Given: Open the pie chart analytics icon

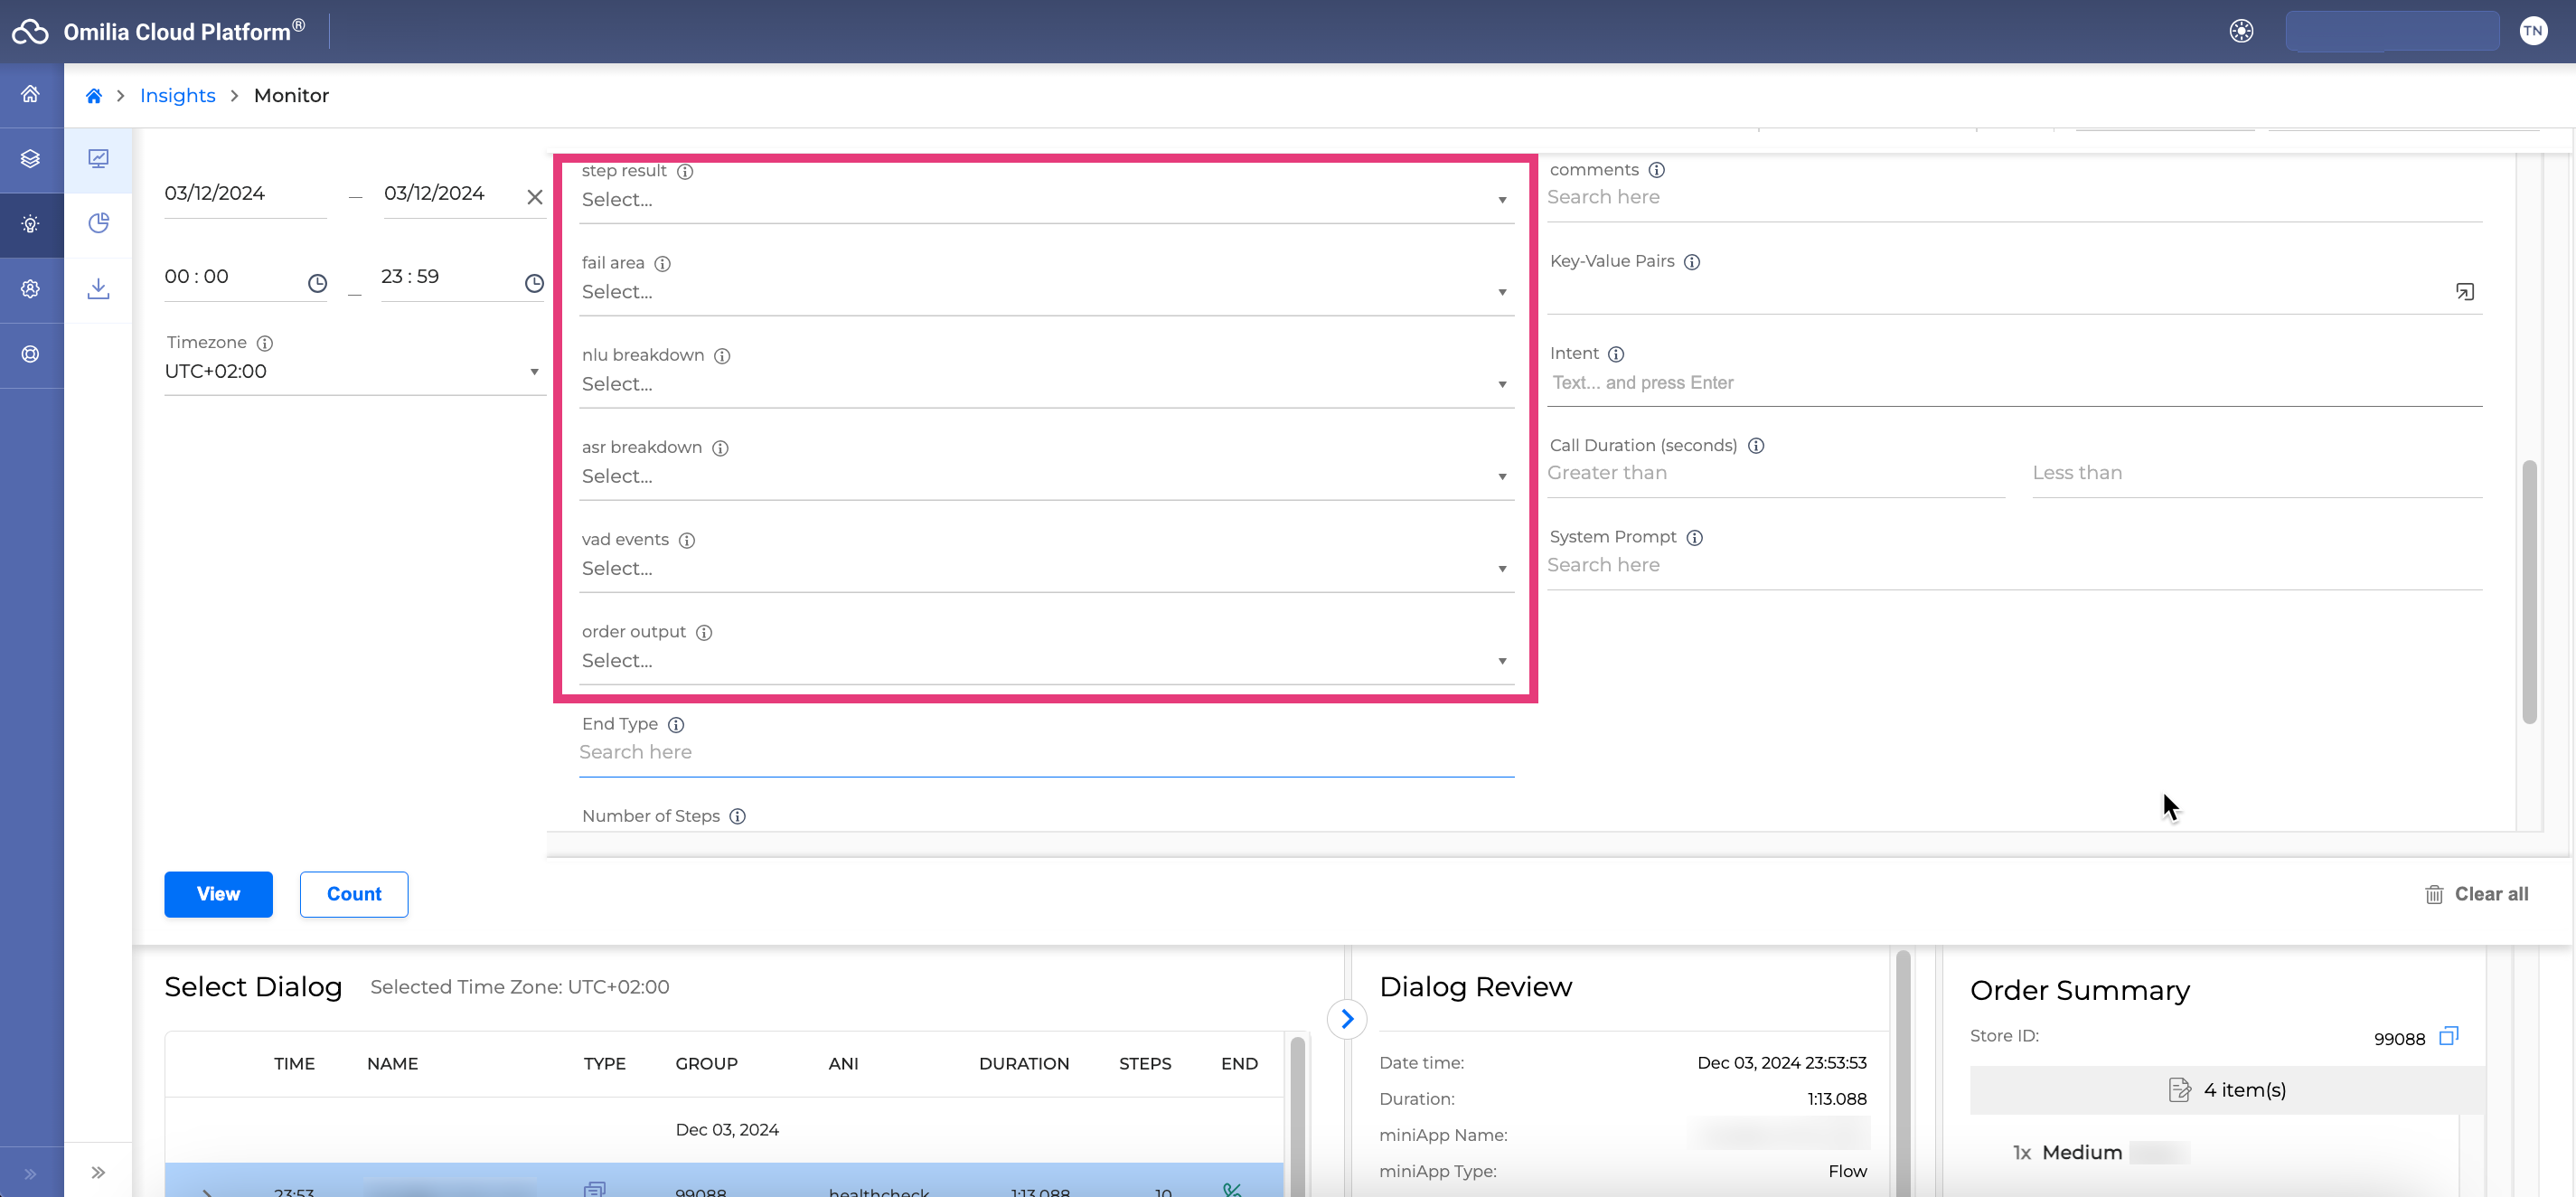Looking at the screenshot, I should pyautogui.click(x=98, y=223).
